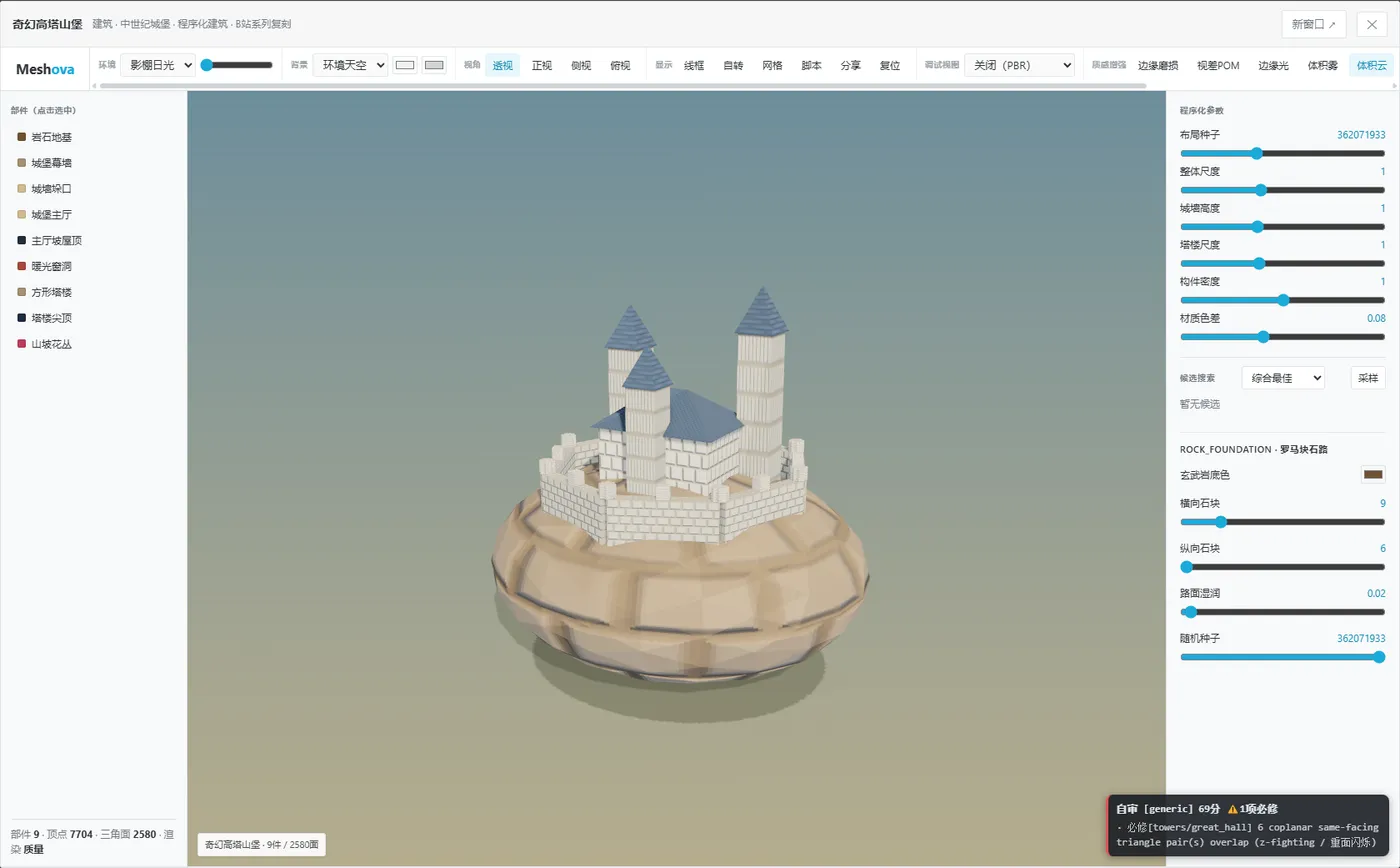
Task: Click the Meshova logo
Action: click(45, 69)
